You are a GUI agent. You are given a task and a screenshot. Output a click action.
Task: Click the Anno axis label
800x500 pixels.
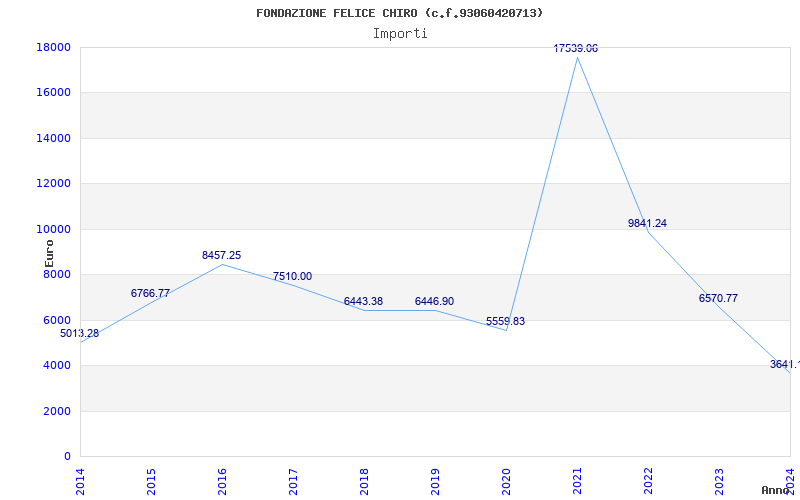click(x=776, y=490)
